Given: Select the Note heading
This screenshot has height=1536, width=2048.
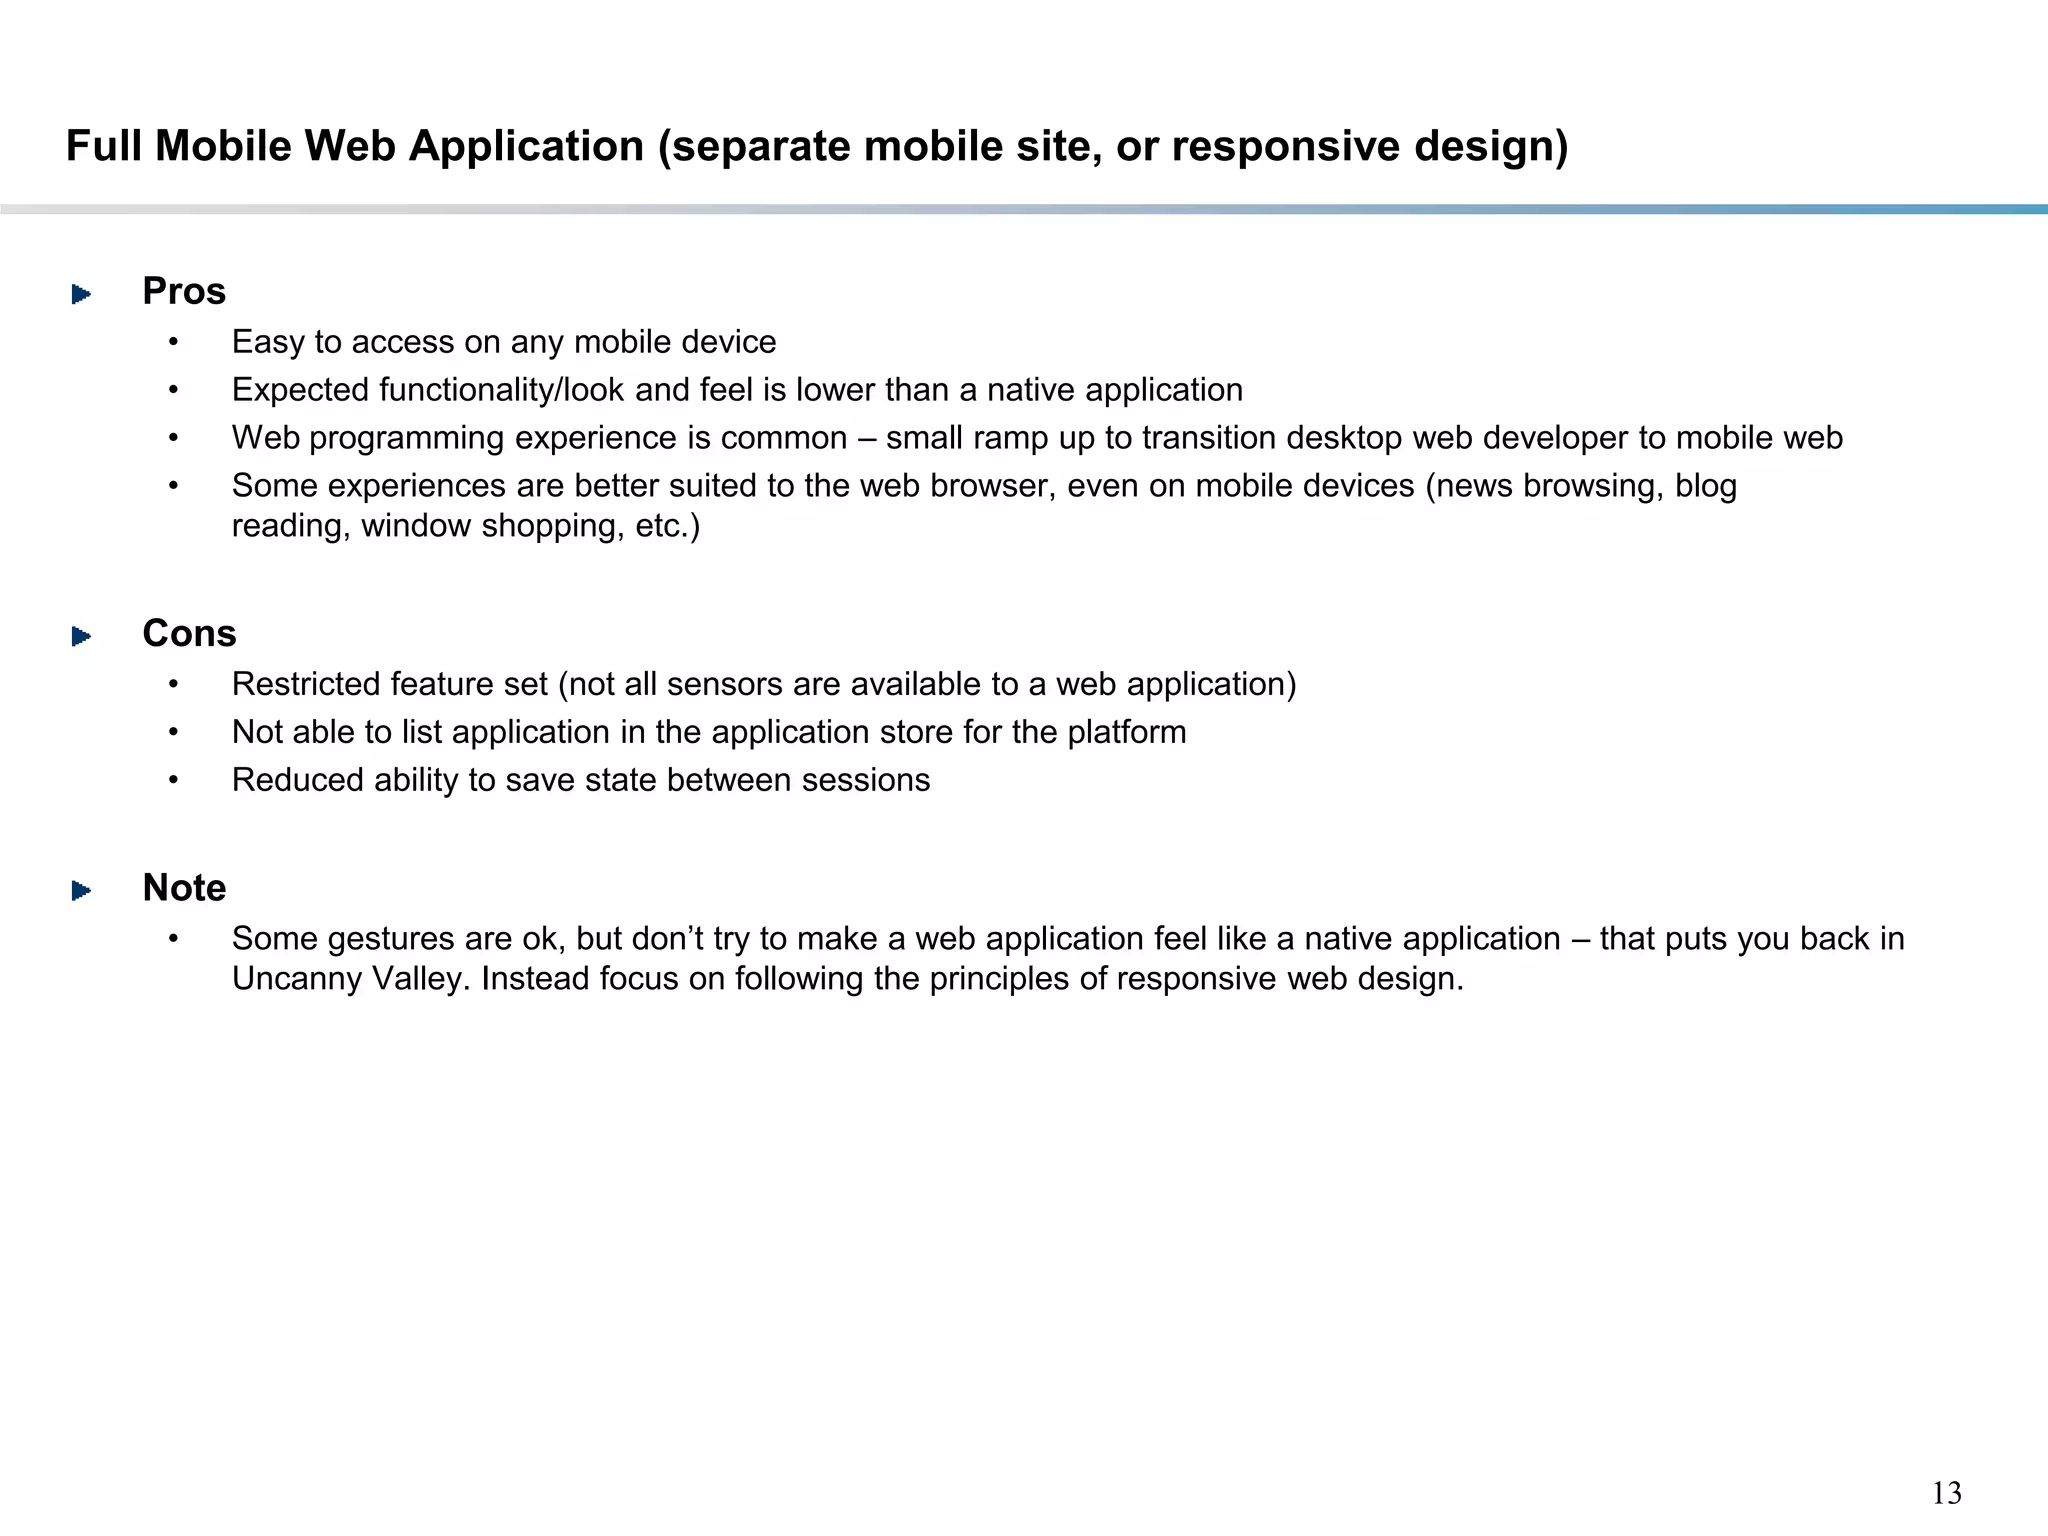Looking at the screenshot, I should (x=184, y=888).
